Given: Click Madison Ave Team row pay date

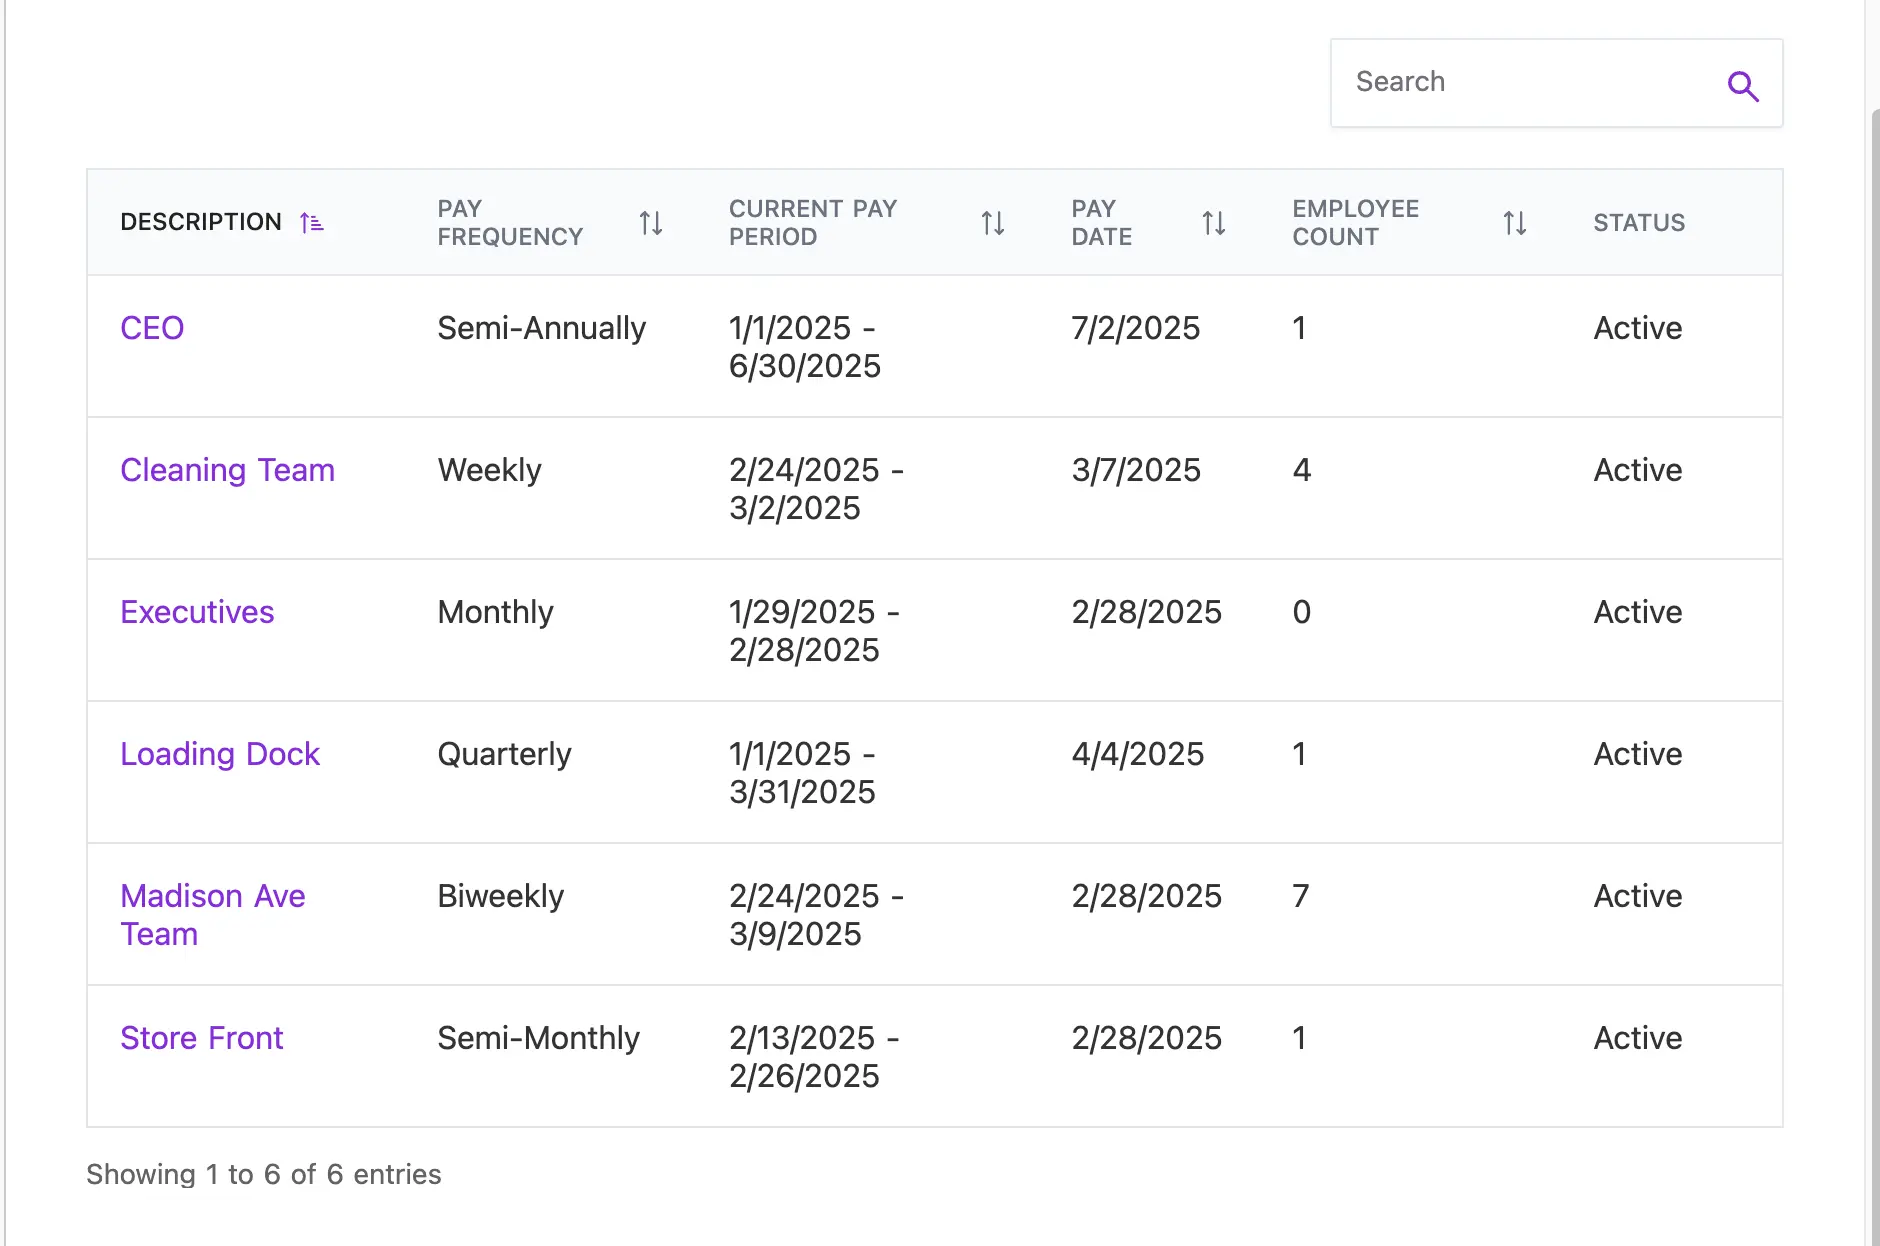Looking at the screenshot, I should click(x=1146, y=896).
